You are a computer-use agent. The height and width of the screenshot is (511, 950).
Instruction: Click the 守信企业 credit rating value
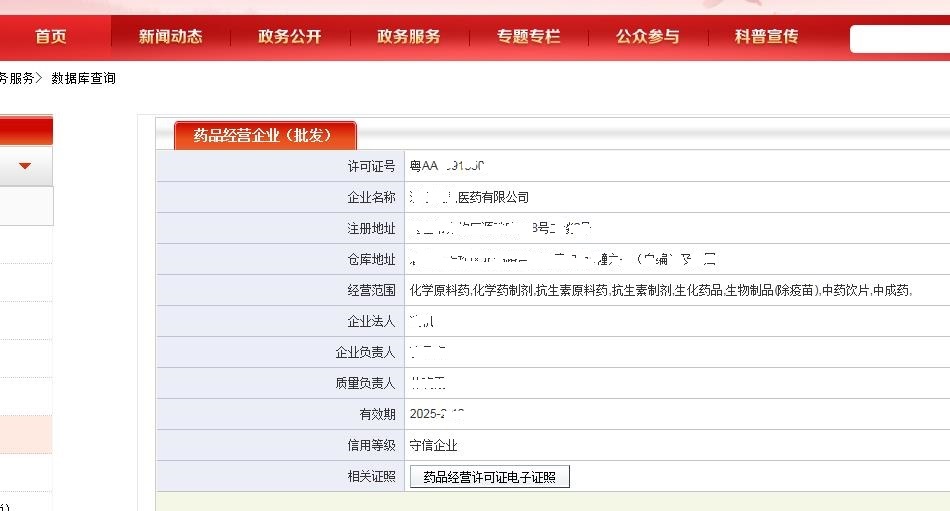click(x=433, y=445)
